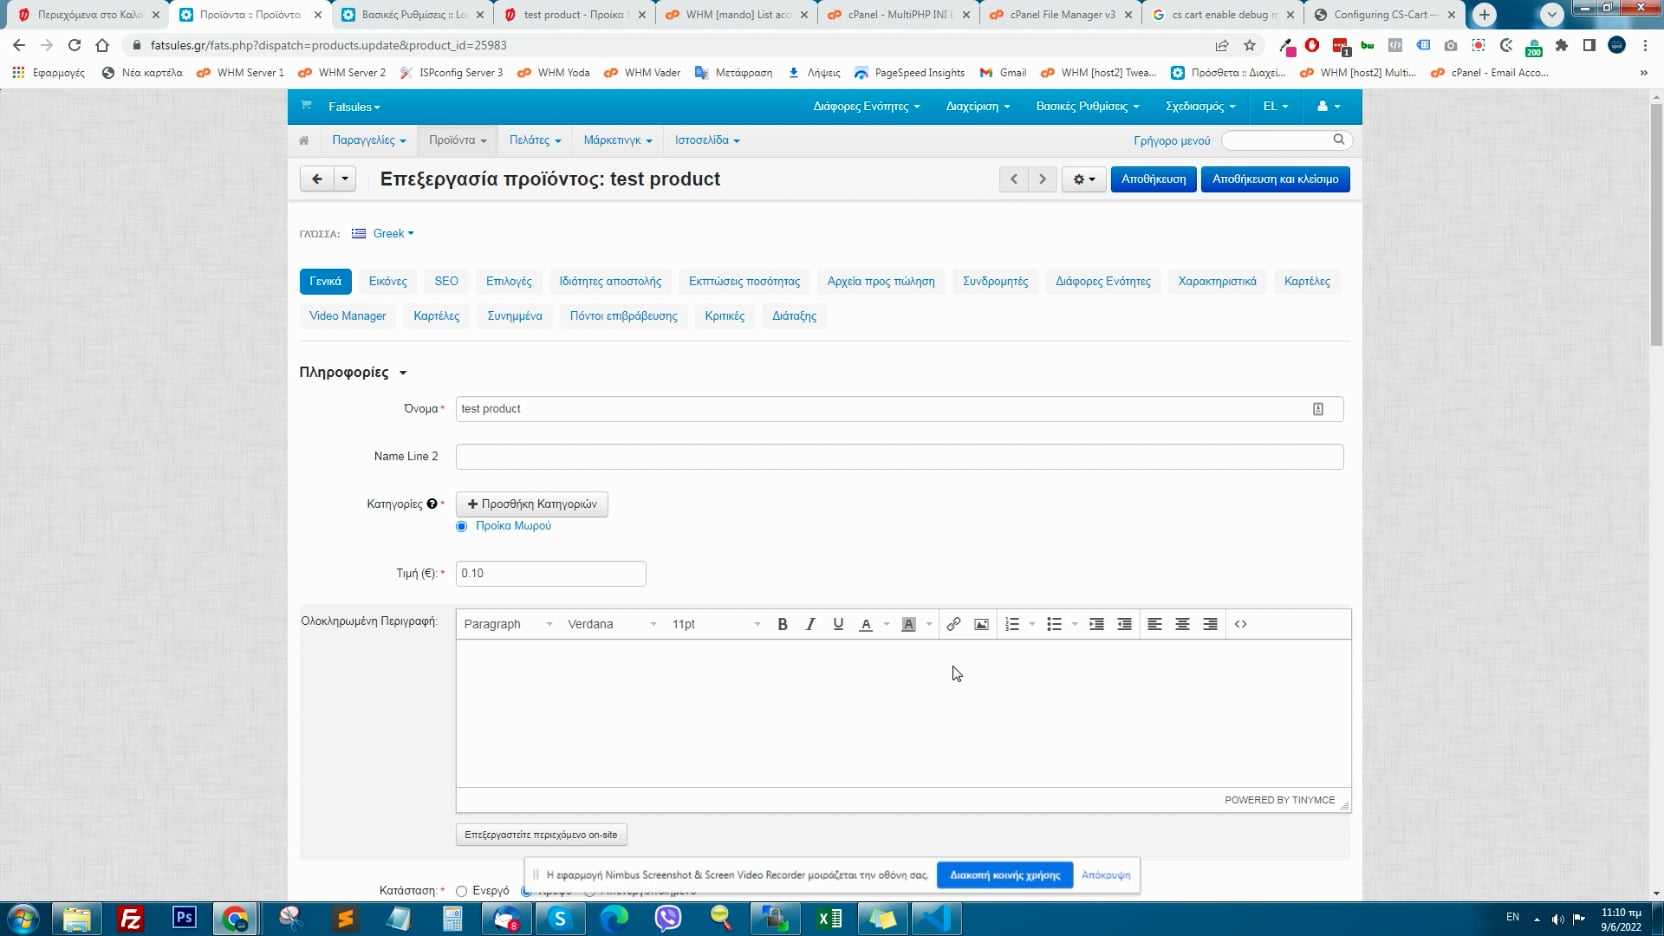The width and height of the screenshot is (1664, 936).
Task: Open the Greek language selector
Action: click(x=383, y=234)
